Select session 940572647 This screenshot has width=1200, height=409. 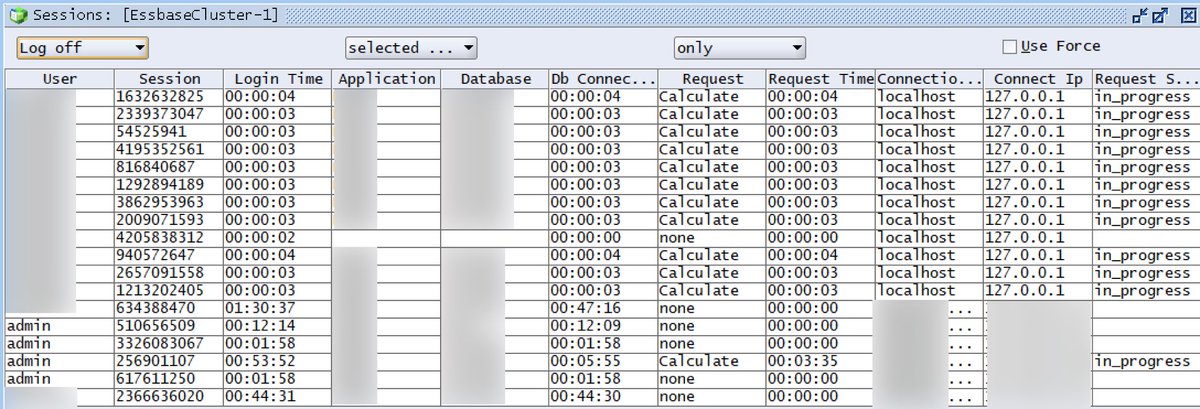[155, 255]
